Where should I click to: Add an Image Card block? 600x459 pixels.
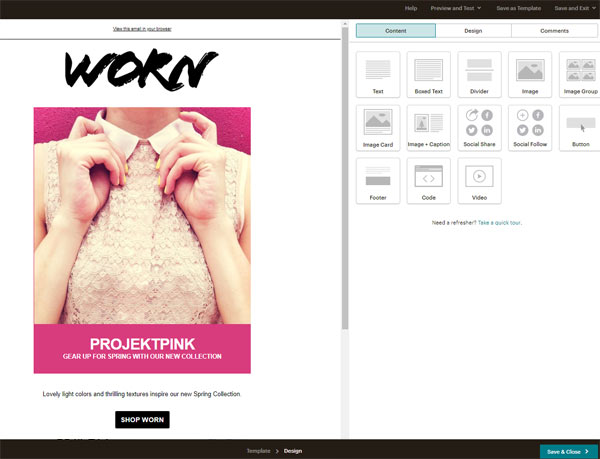pyautogui.click(x=378, y=127)
